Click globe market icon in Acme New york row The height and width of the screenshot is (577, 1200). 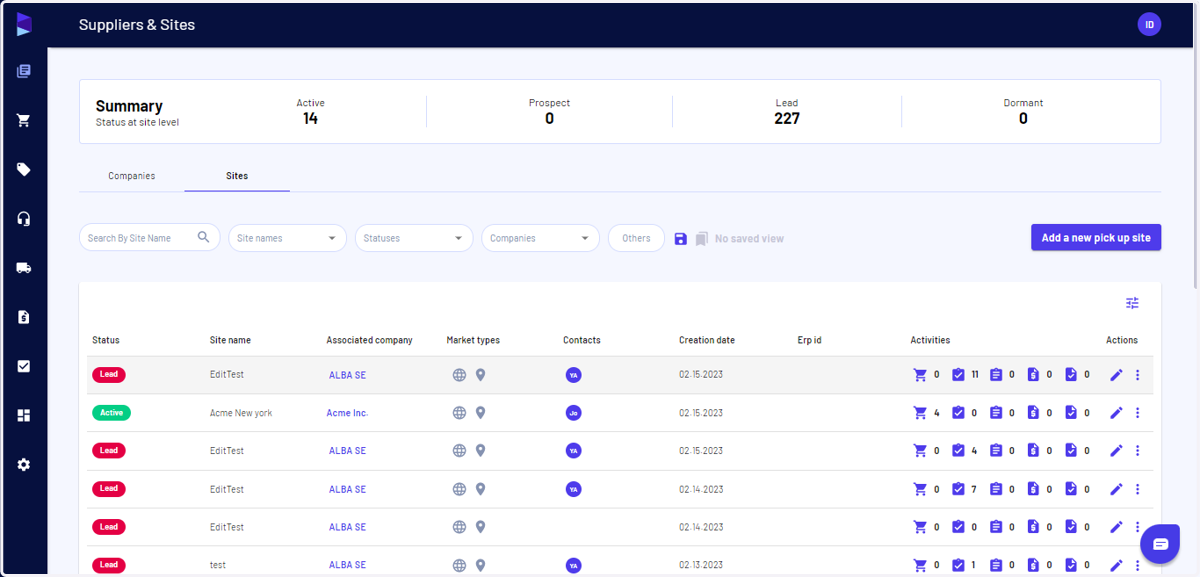coord(459,413)
